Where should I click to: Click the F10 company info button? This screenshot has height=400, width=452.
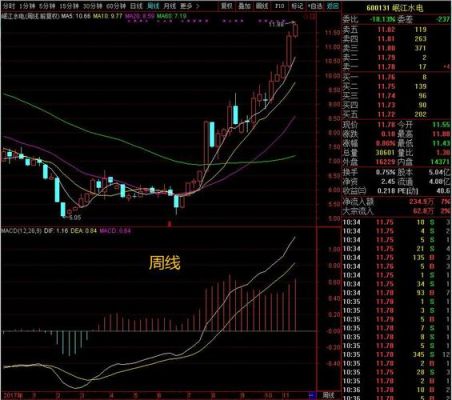[x=280, y=6]
